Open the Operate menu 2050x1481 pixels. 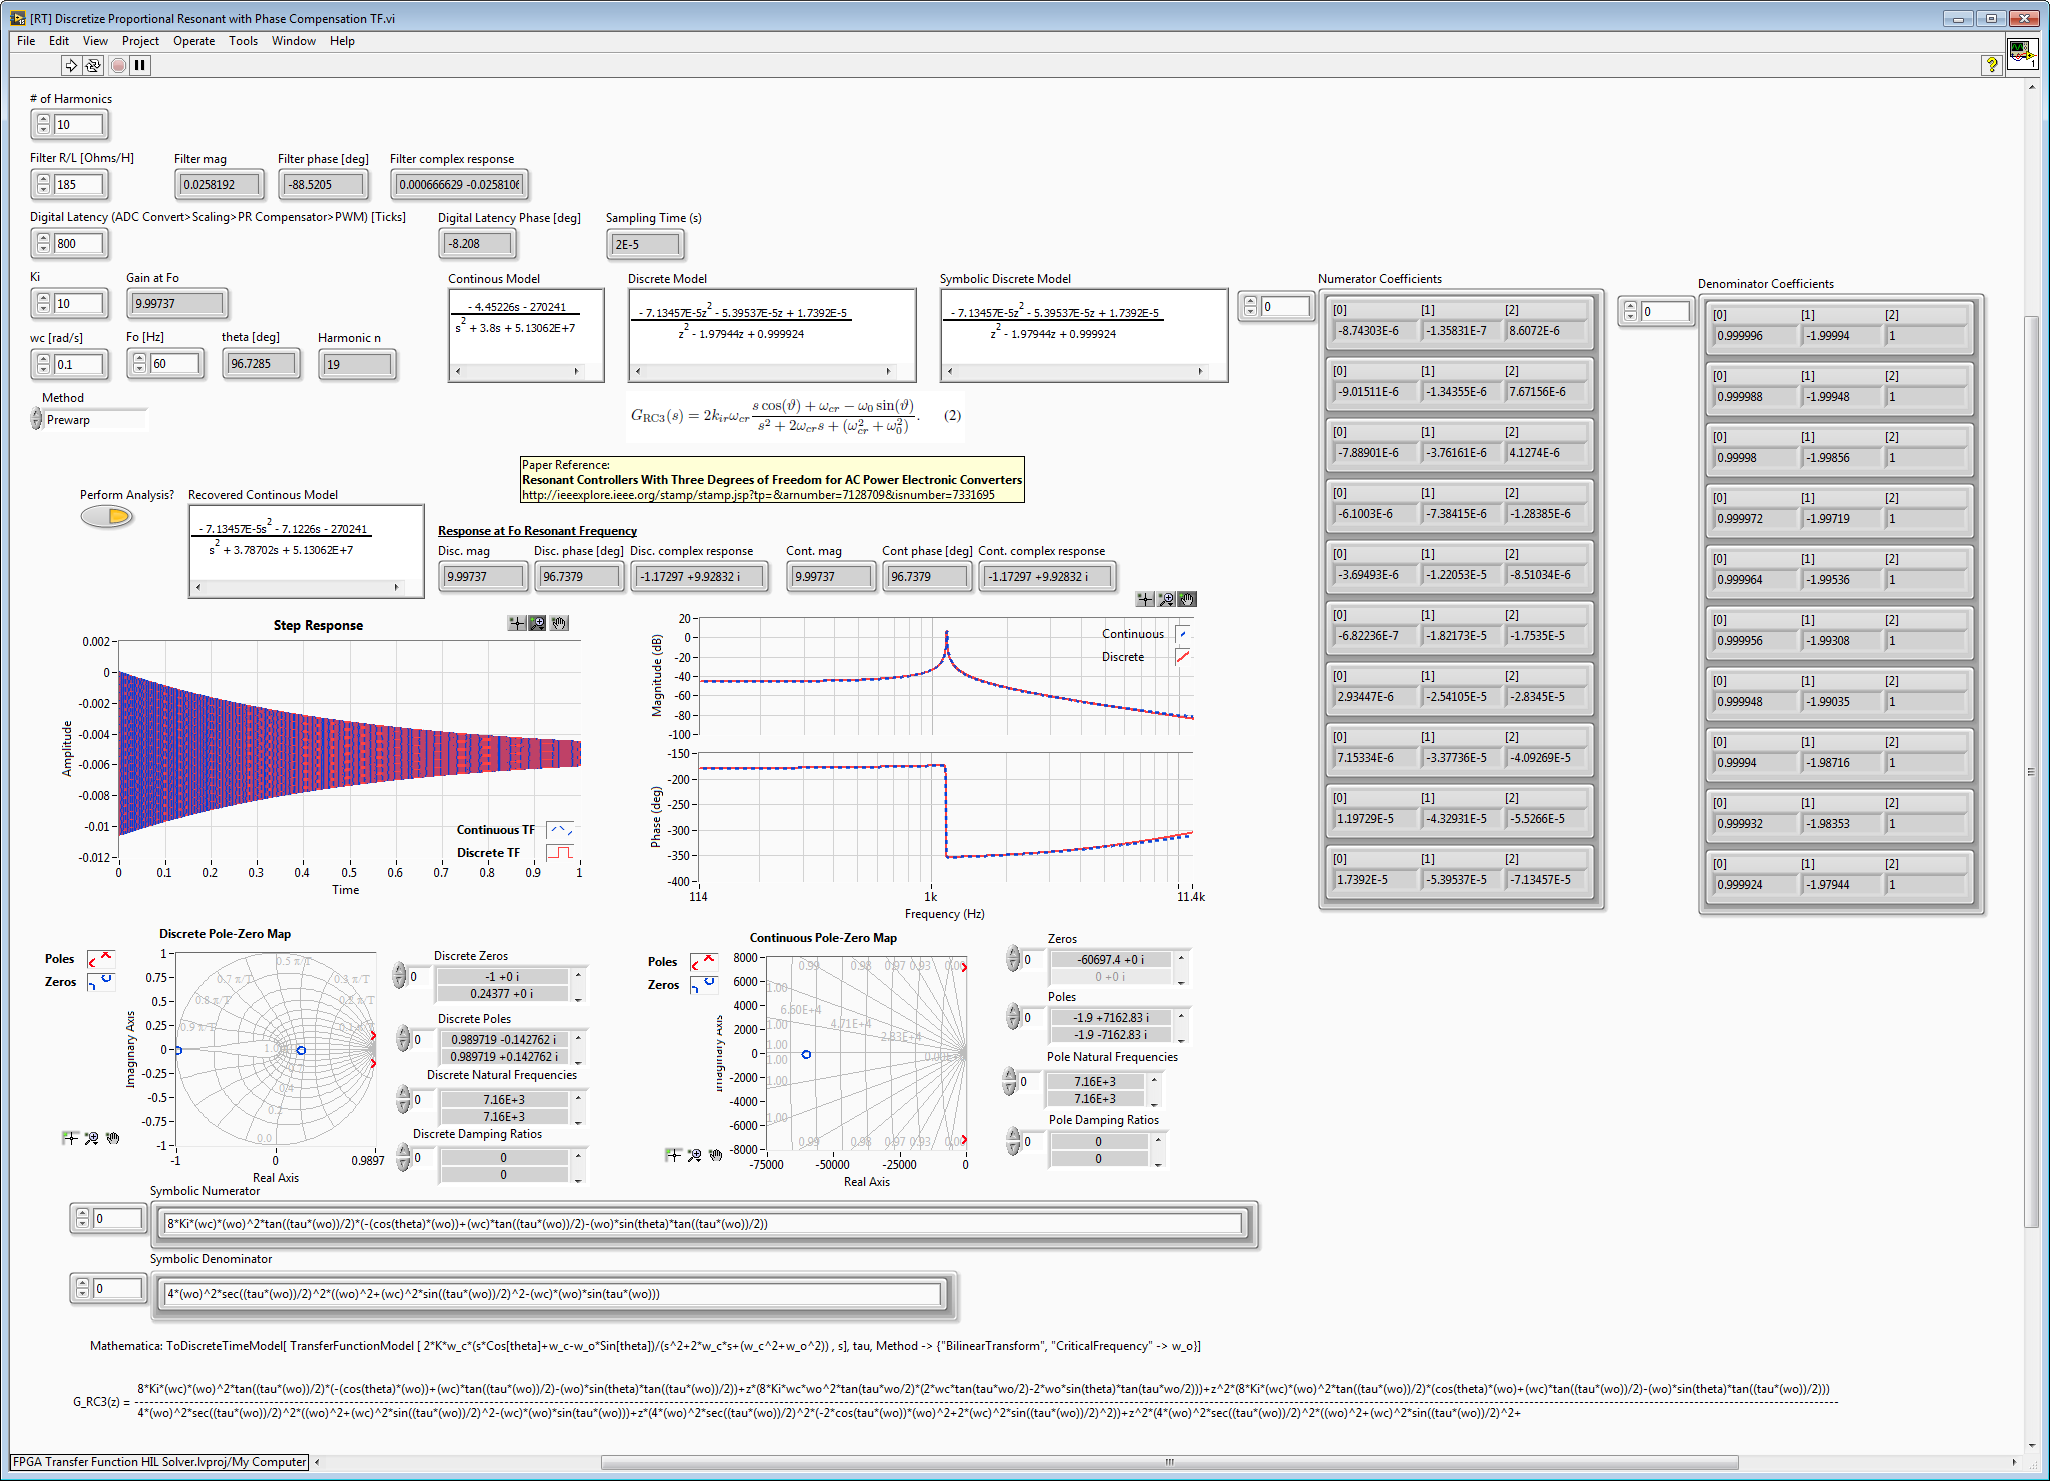point(194,41)
